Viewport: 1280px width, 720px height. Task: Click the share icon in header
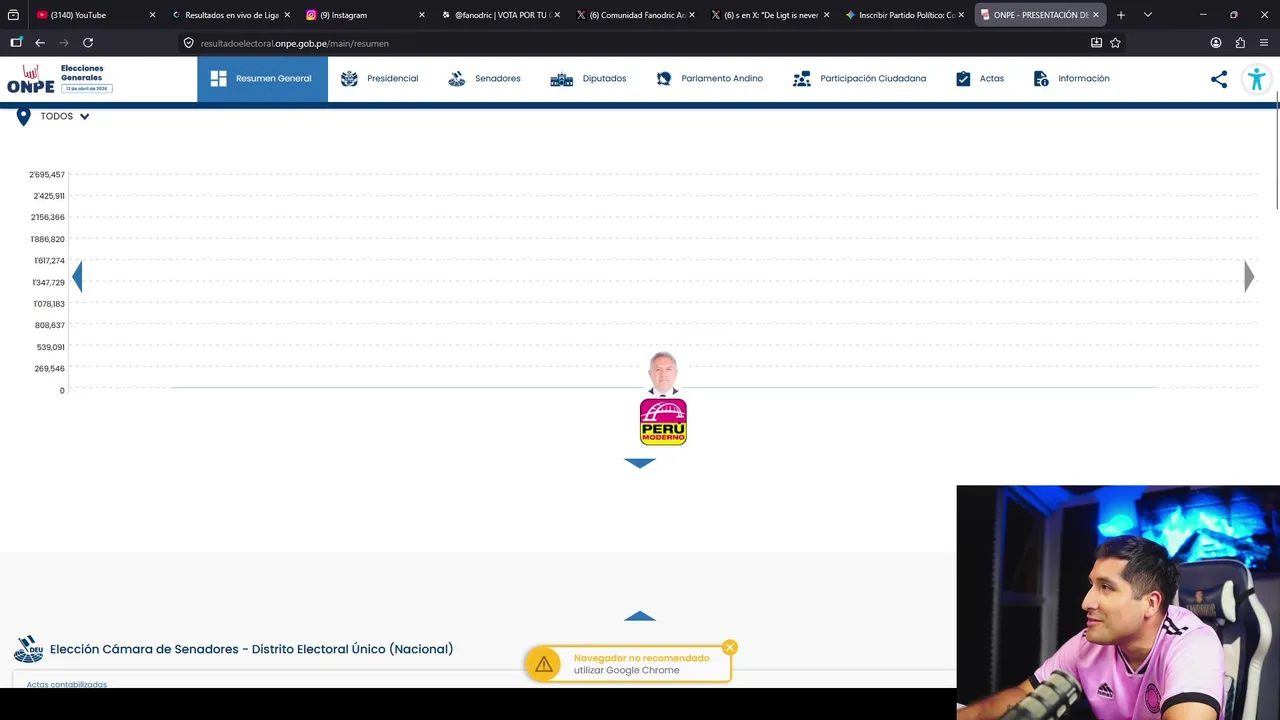[1219, 79]
